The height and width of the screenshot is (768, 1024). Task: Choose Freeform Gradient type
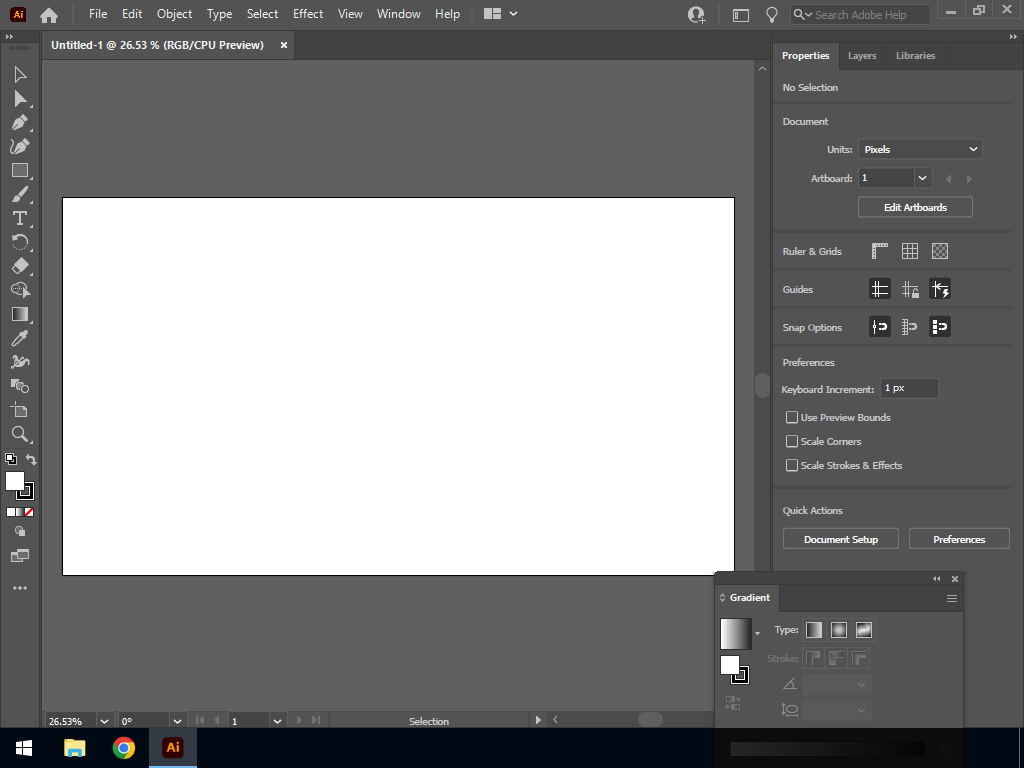pyautogui.click(x=863, y=630)
